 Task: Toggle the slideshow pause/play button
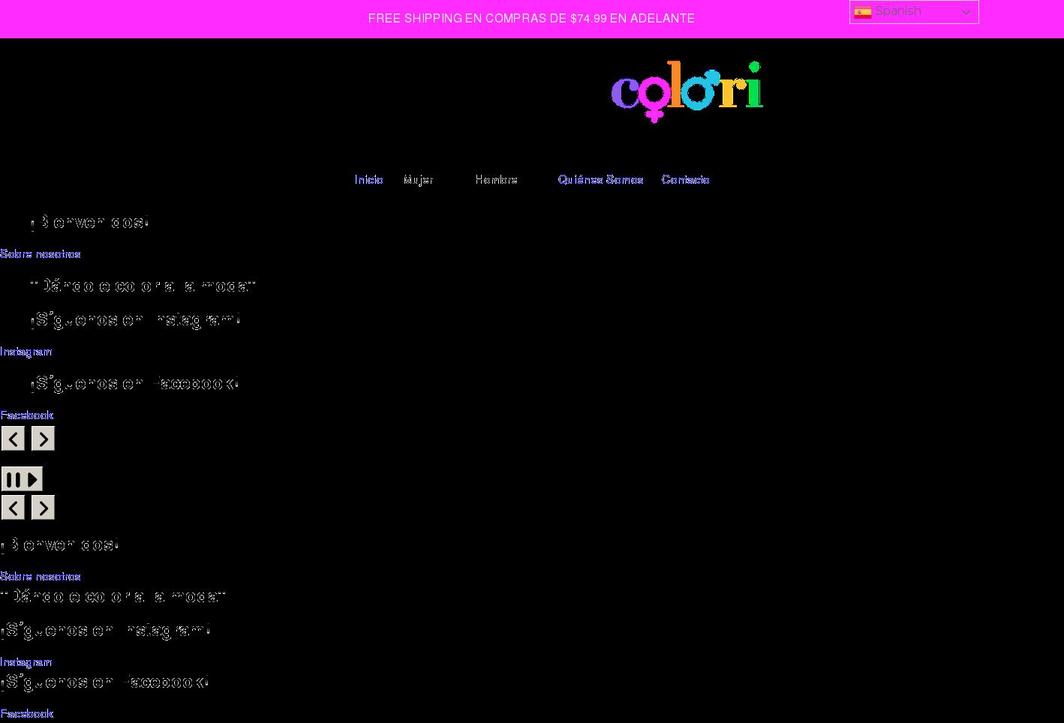coord(22,479)
